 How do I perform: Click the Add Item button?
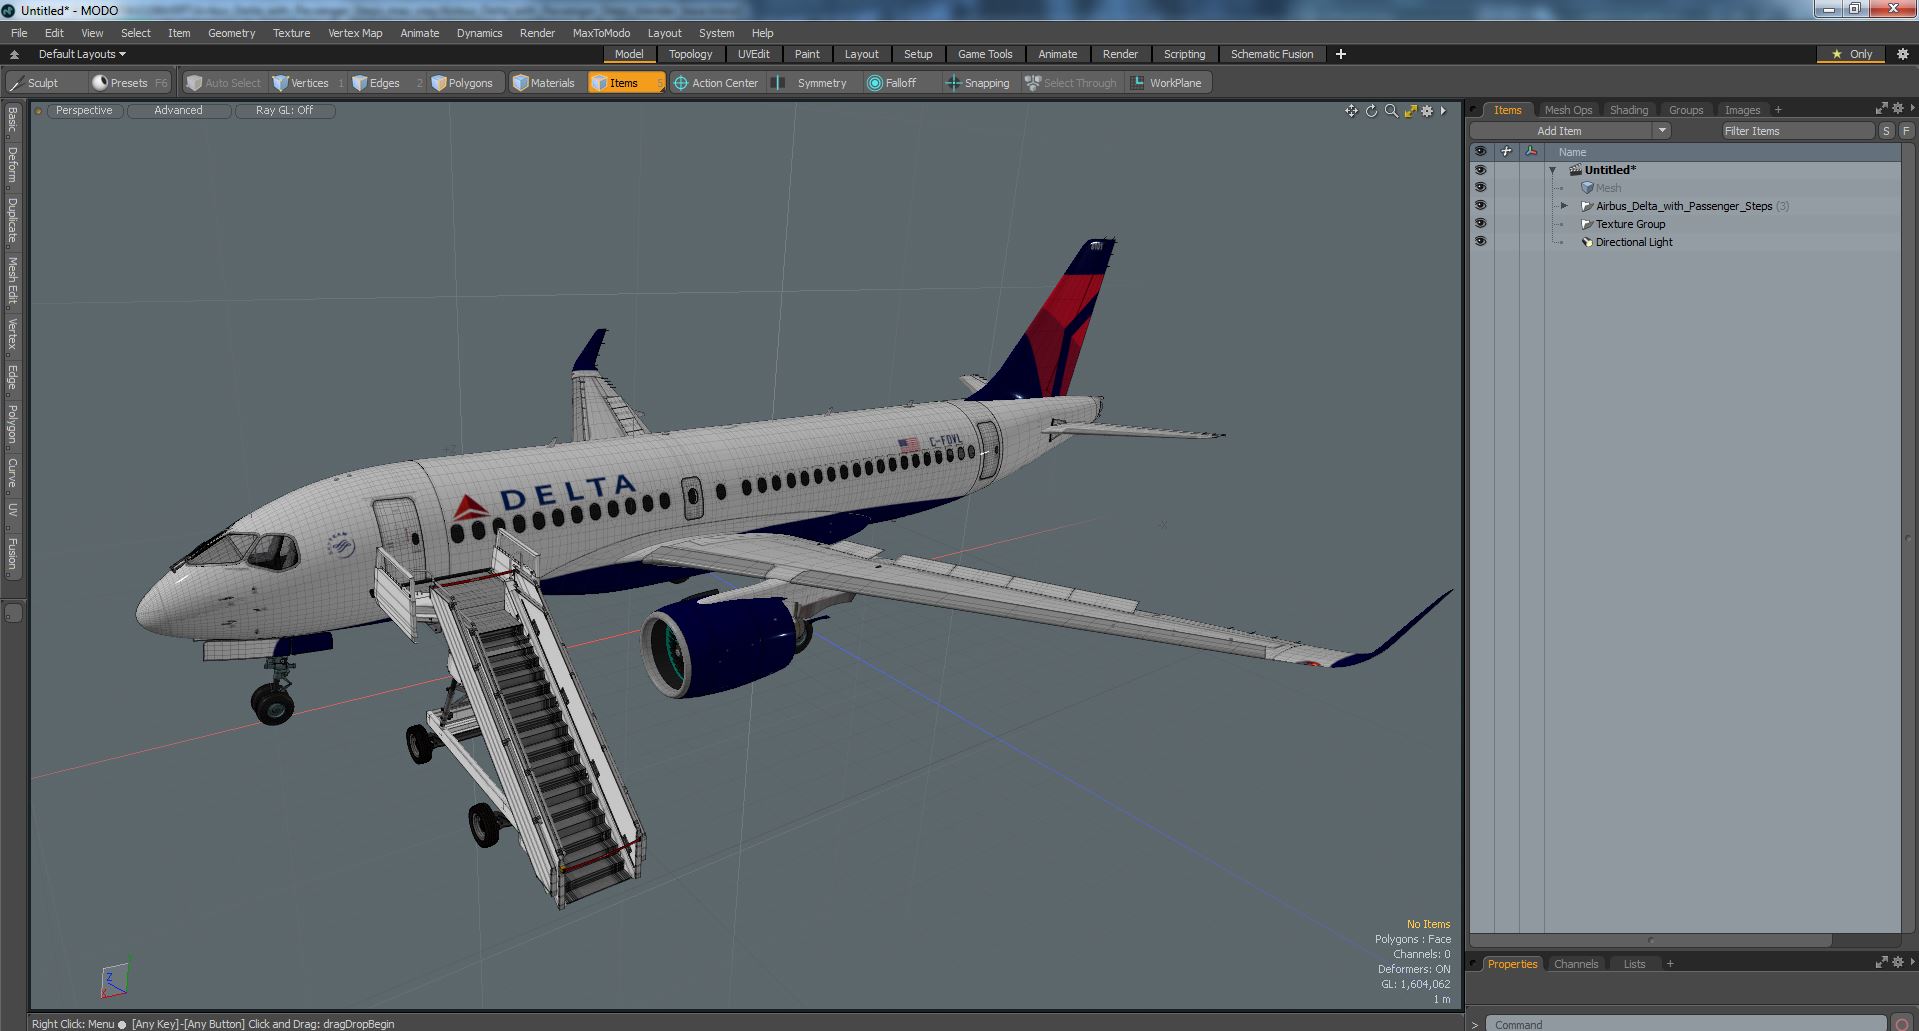(1559, 131)
